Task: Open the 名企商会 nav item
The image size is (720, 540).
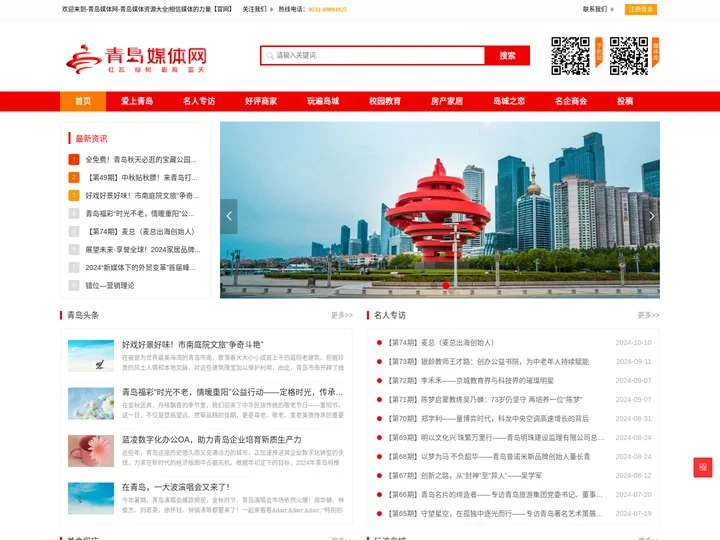Action: (571, 101)
